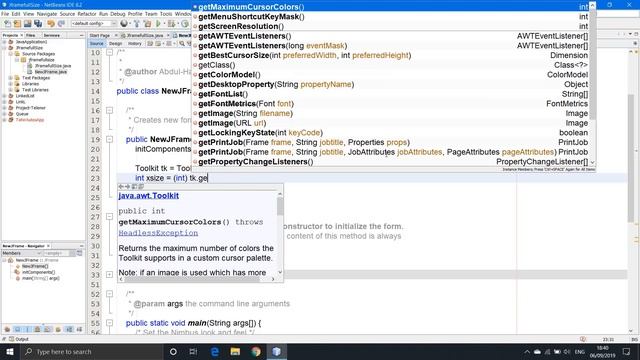Image resolution: width=640 pixels, height=360 pixels.
Task: Open HeadlessException link in Javadoc popup
Action: [x=158, y=233]
